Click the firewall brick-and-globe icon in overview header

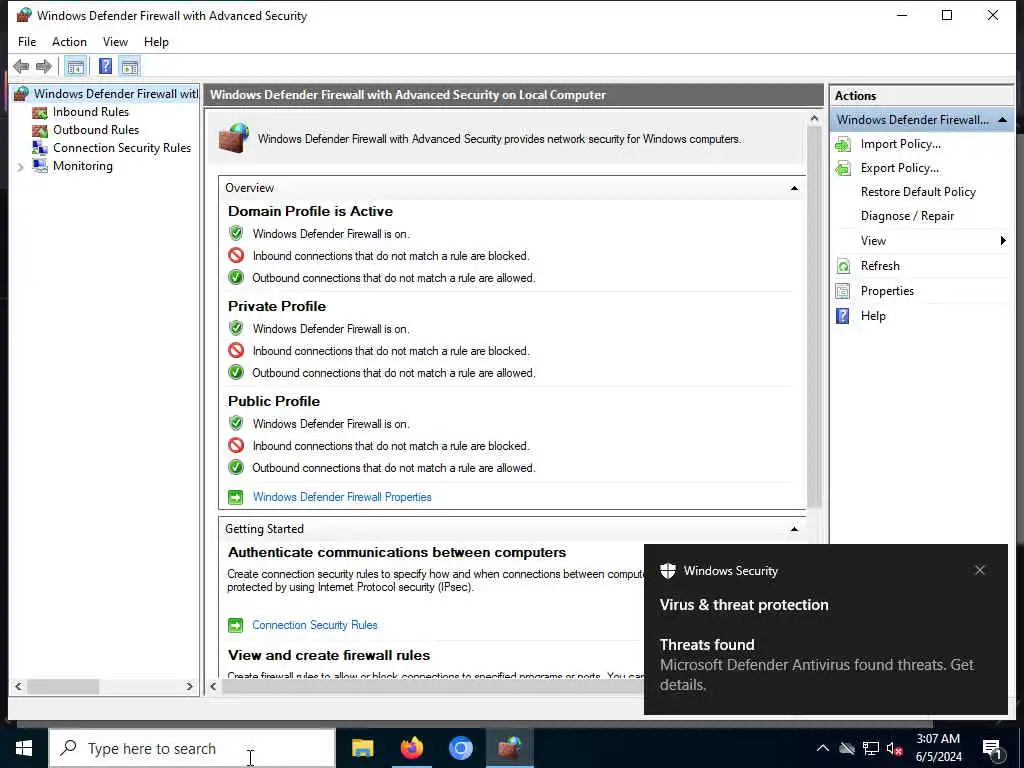tap(234, 138)
